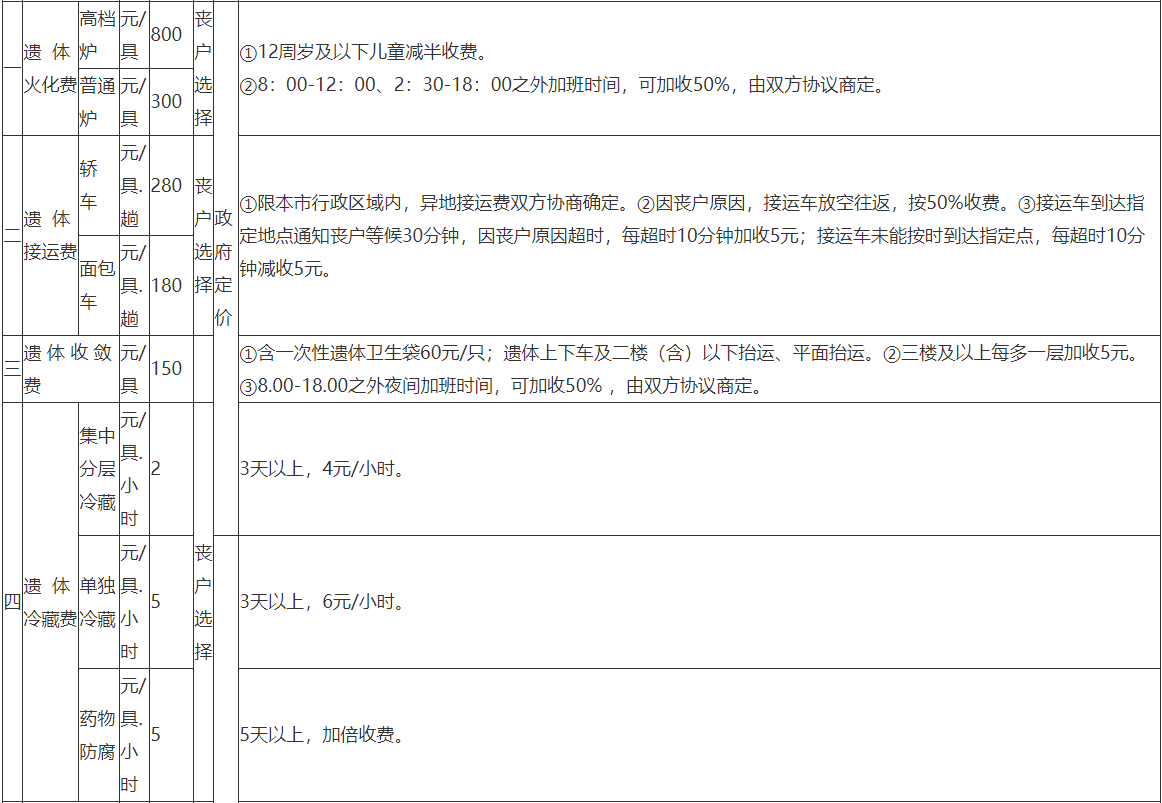Select the 遗体接运费 row header
1162x803 pixels.
pyautogui.click(x=49, y=232)
